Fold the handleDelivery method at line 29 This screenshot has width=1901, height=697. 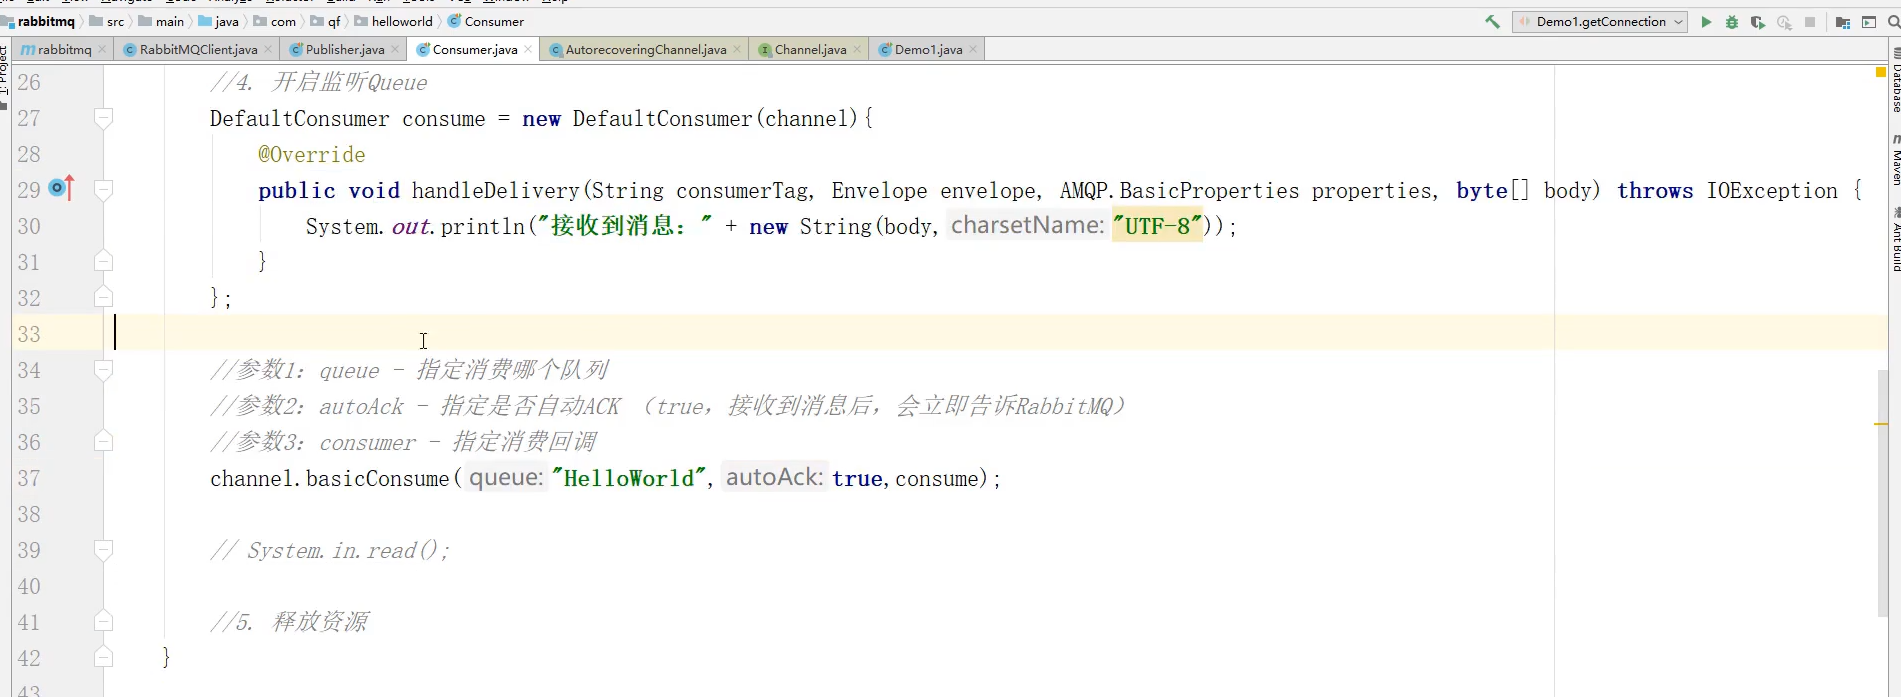(103, 189)
